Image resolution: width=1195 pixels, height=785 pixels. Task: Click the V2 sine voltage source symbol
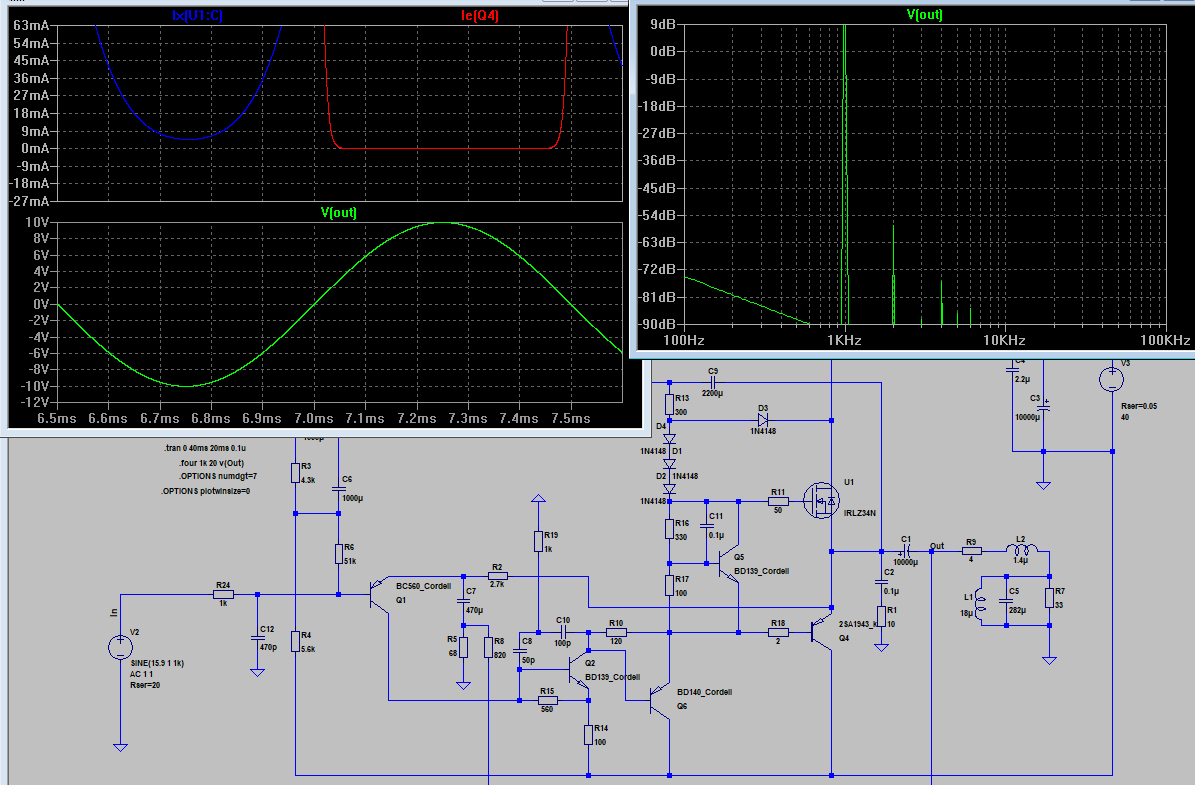point(120,647)
